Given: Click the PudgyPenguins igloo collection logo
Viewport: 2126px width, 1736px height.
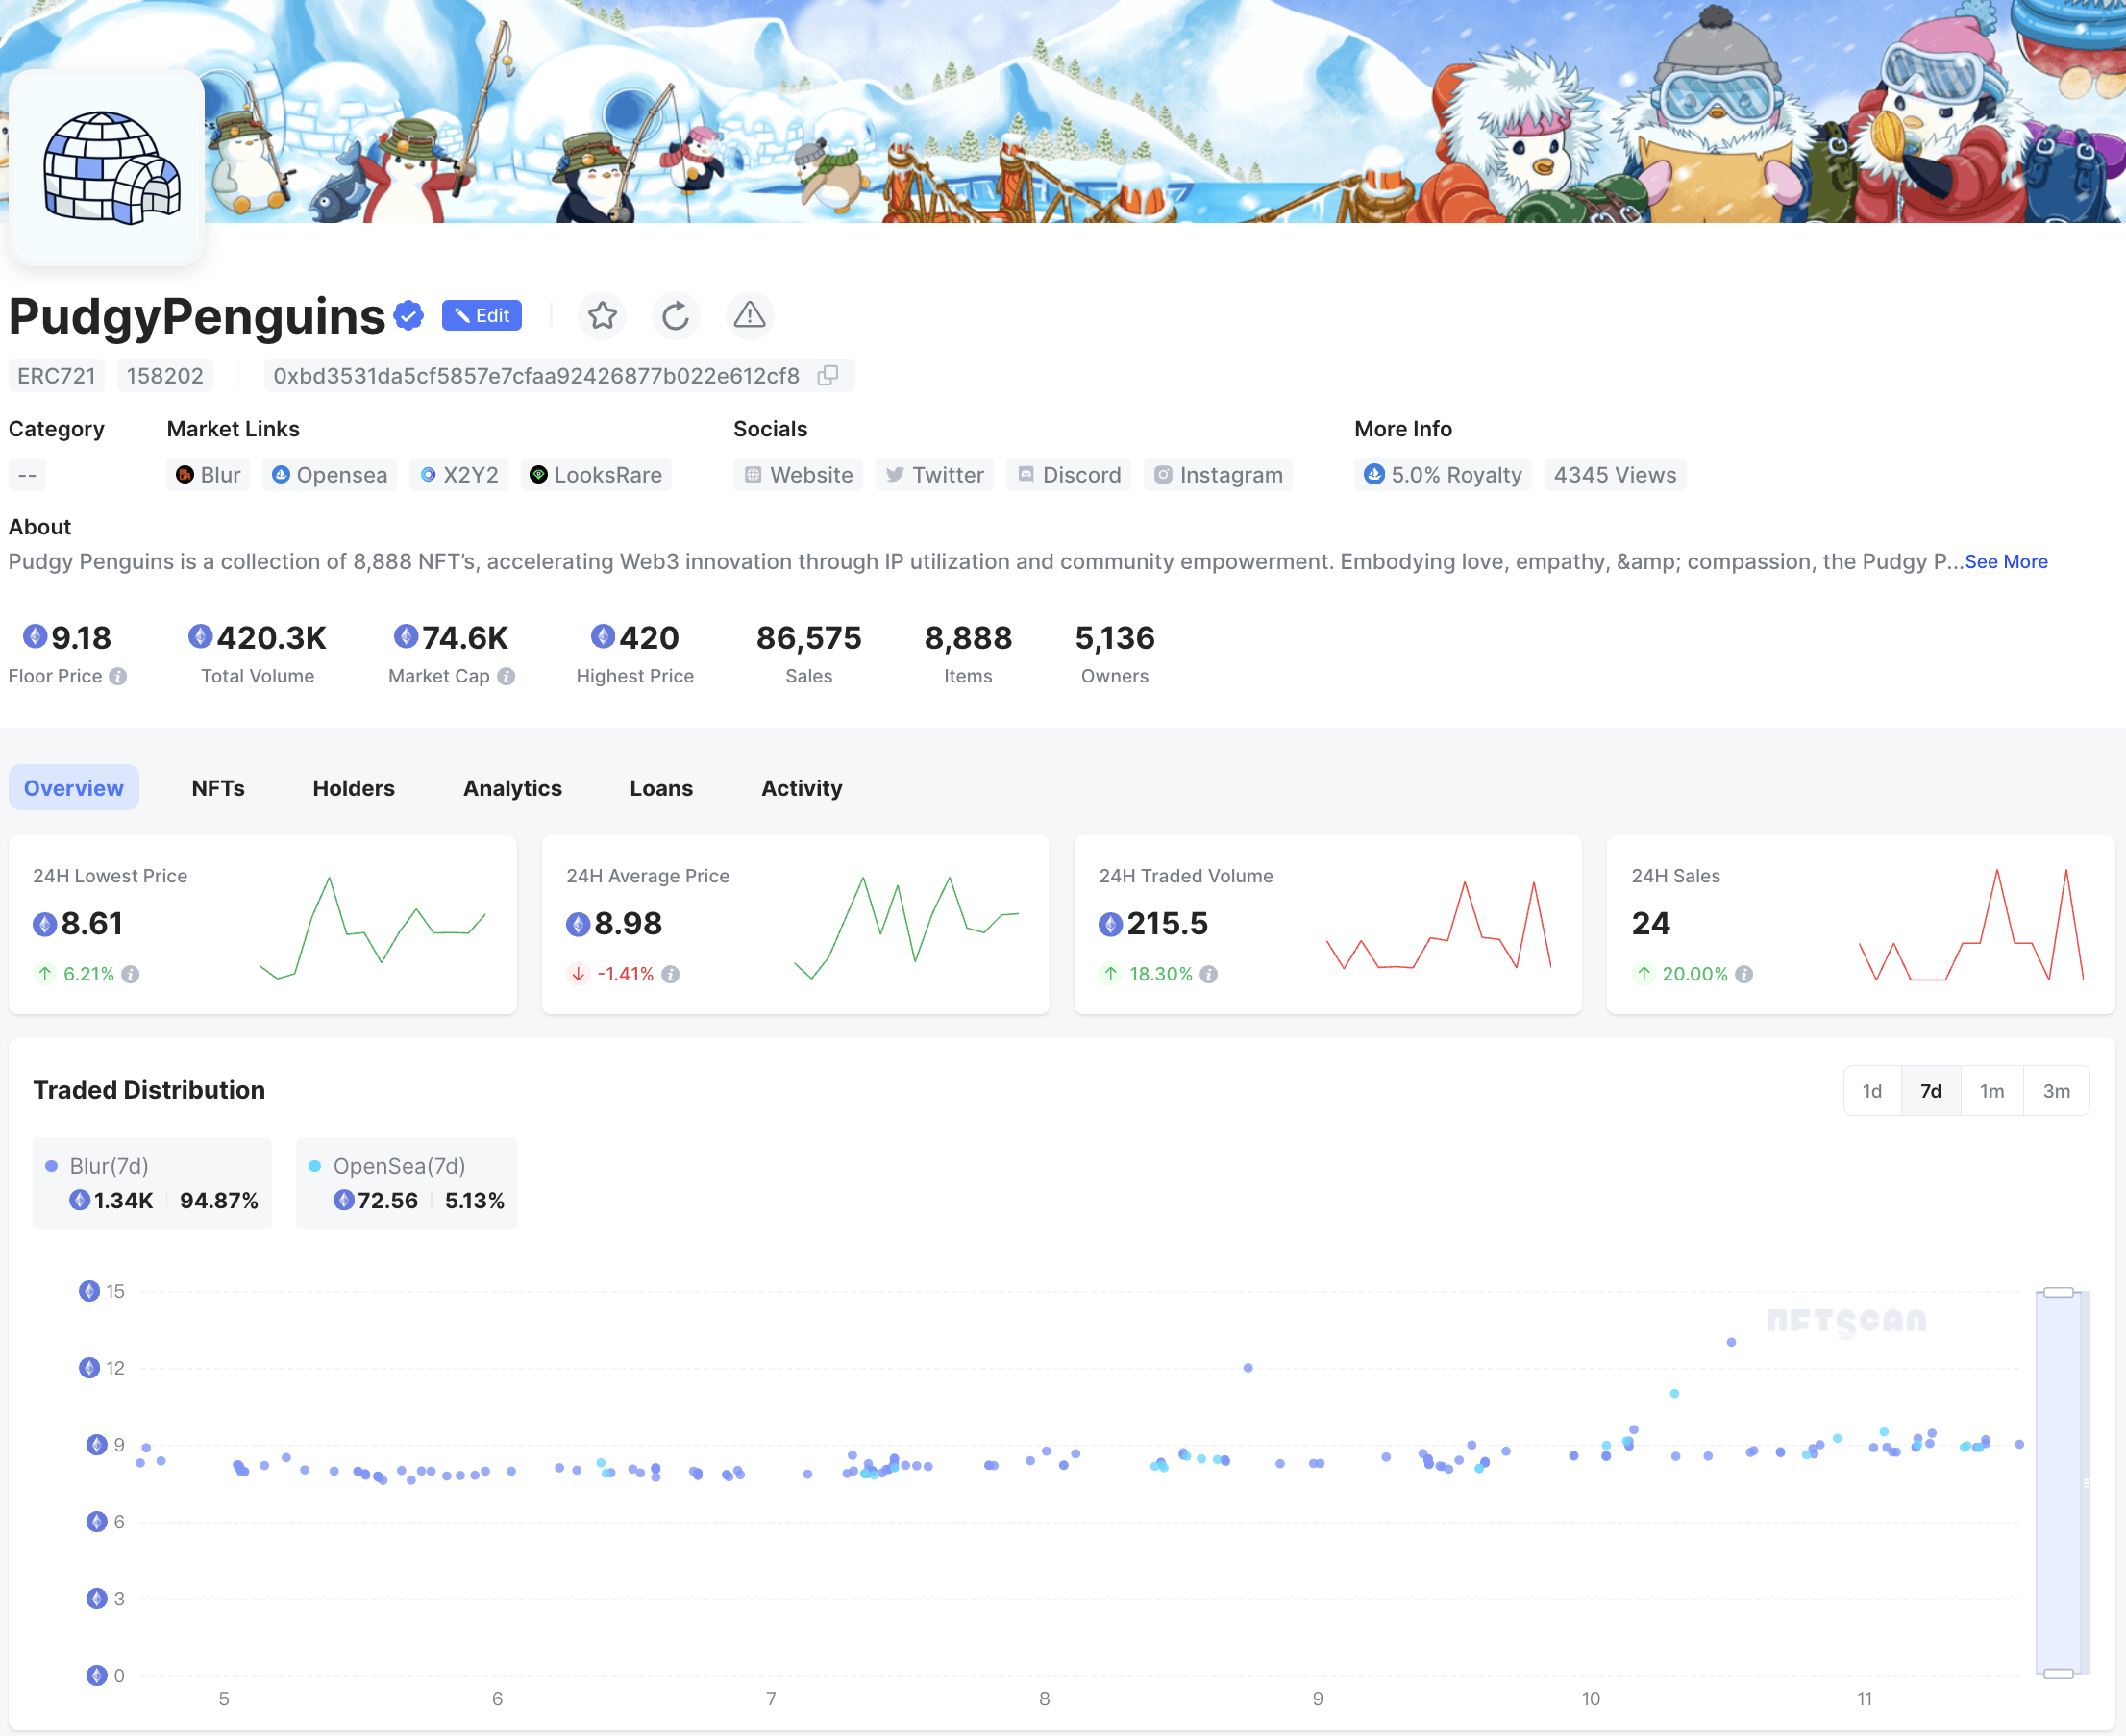Looking at the screenshot, I should click(107, 167).
